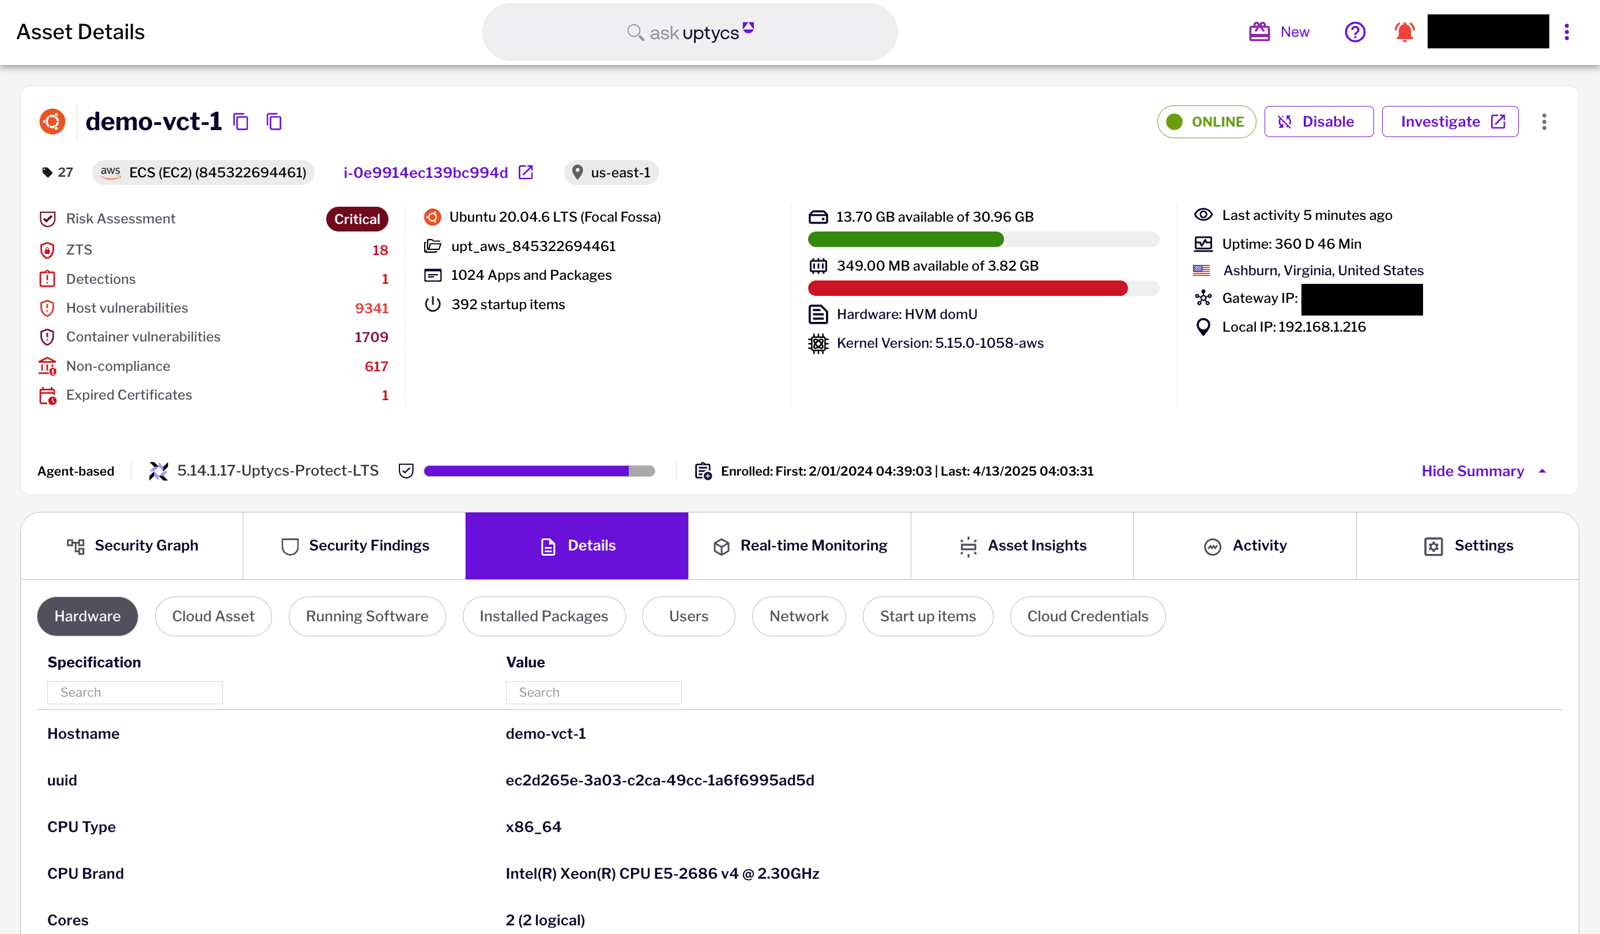Click the 1024 Apps and Packages icon
Viewport: 1600px width, 934px height.
click(x=433, y=275)
